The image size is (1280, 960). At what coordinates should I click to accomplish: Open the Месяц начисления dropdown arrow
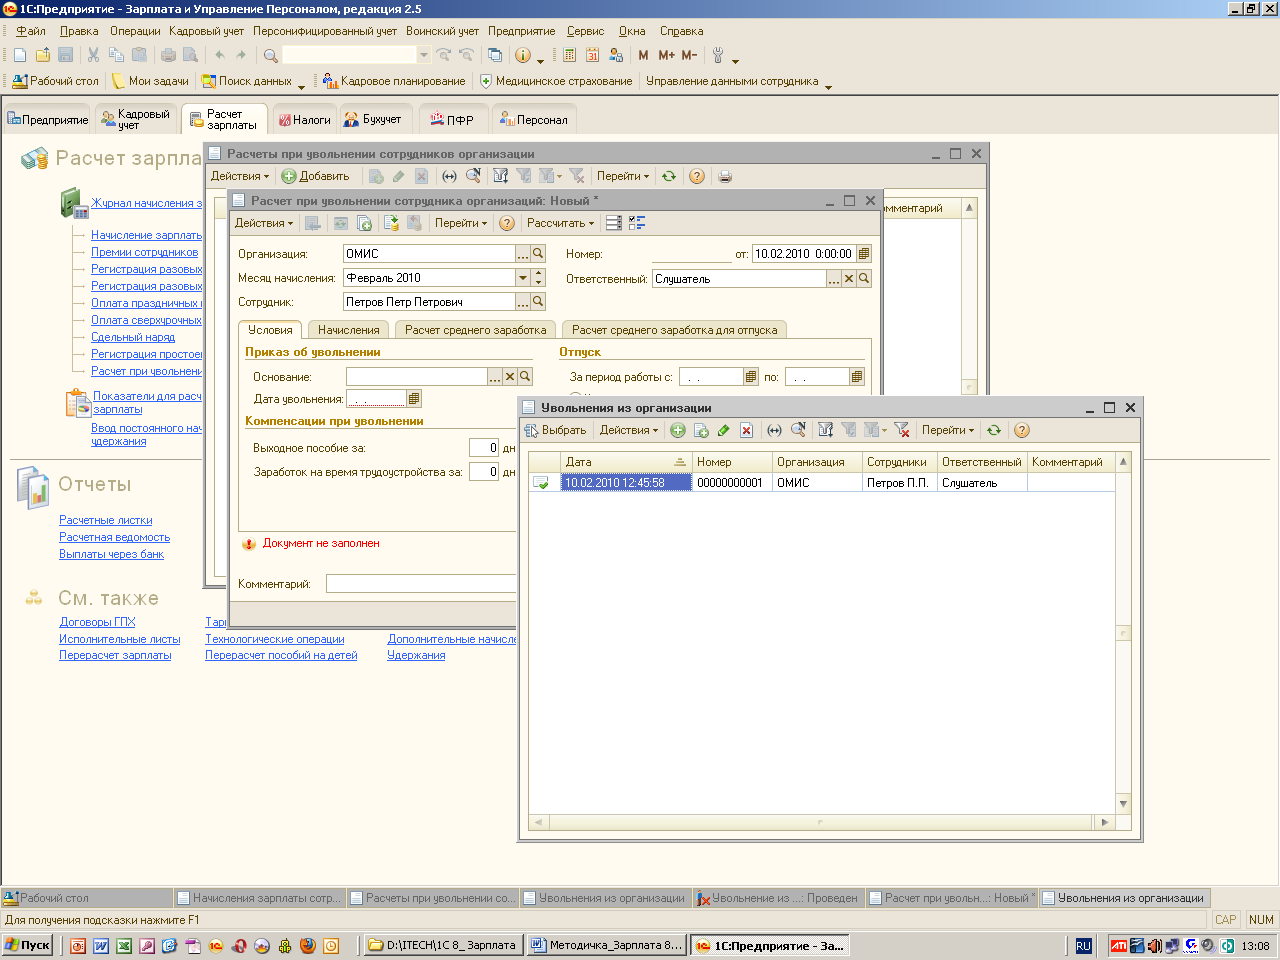pyautogui.click(x=523, y=278)
